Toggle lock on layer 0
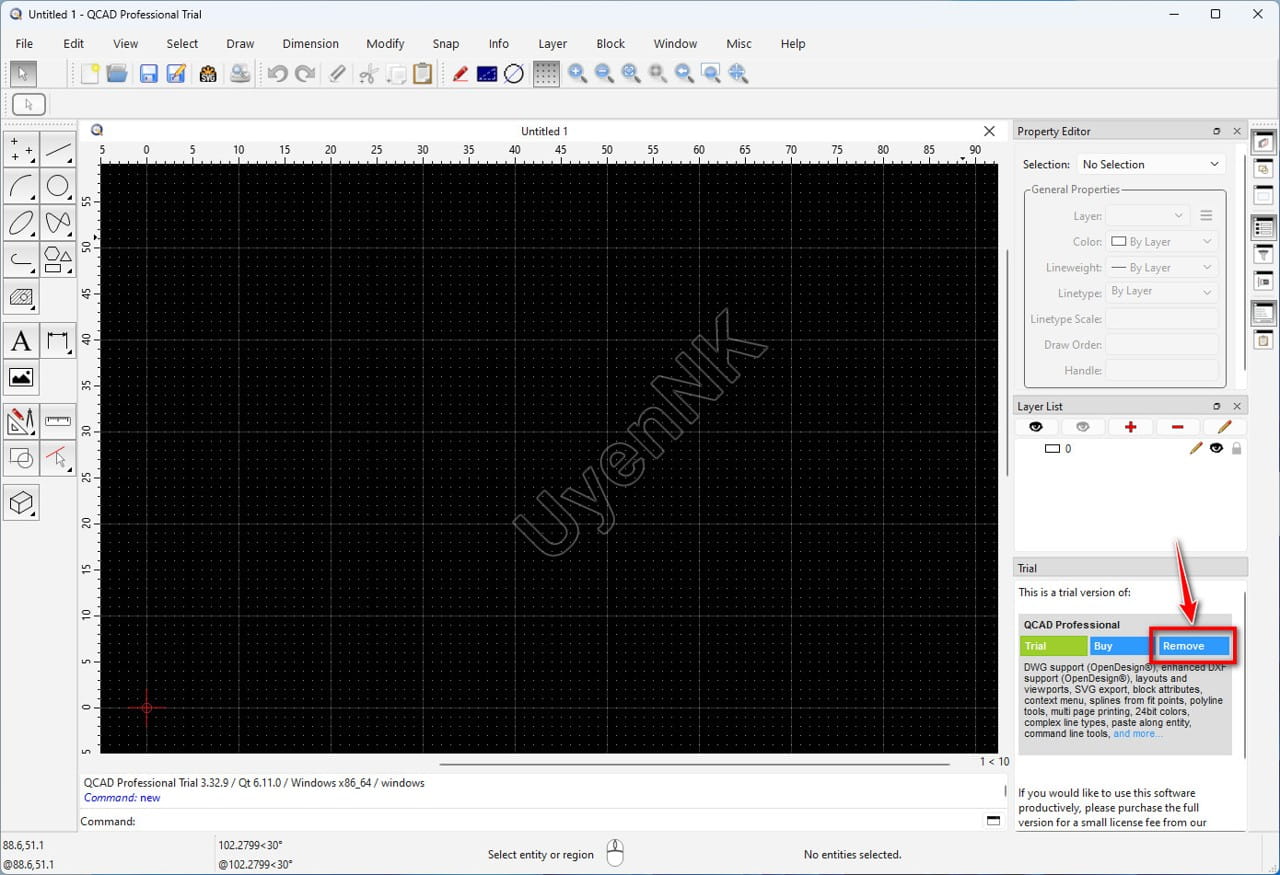The image size is (1280, 875). [x=1236, y=449]
